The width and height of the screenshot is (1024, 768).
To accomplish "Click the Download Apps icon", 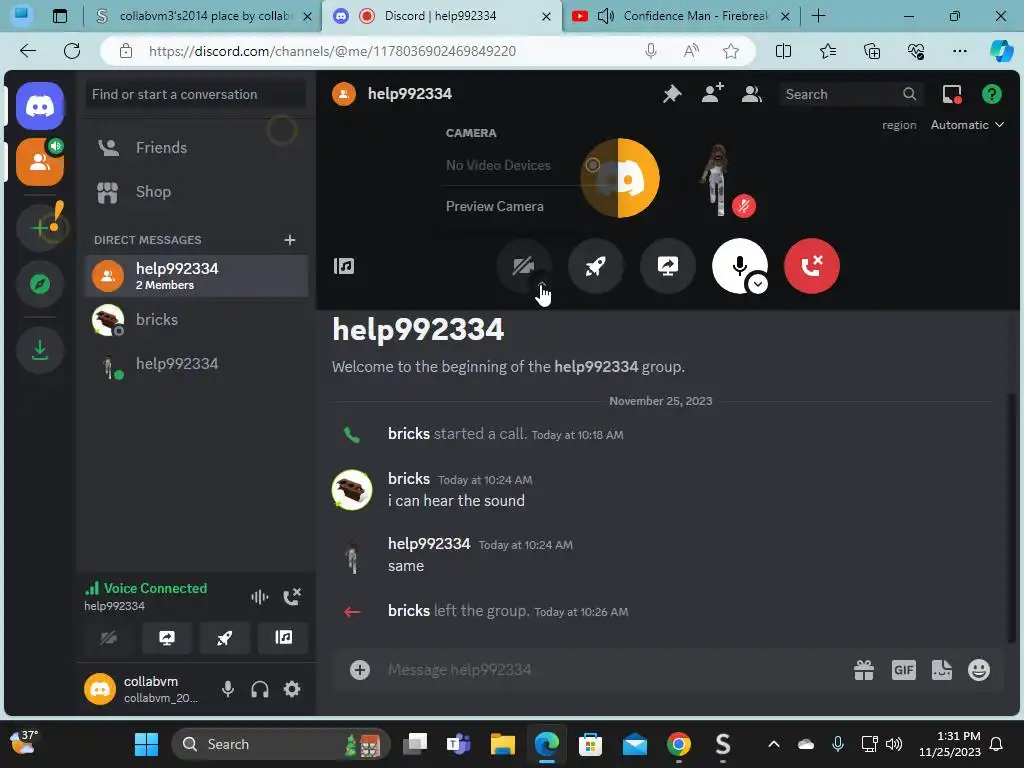I will 40,350.
